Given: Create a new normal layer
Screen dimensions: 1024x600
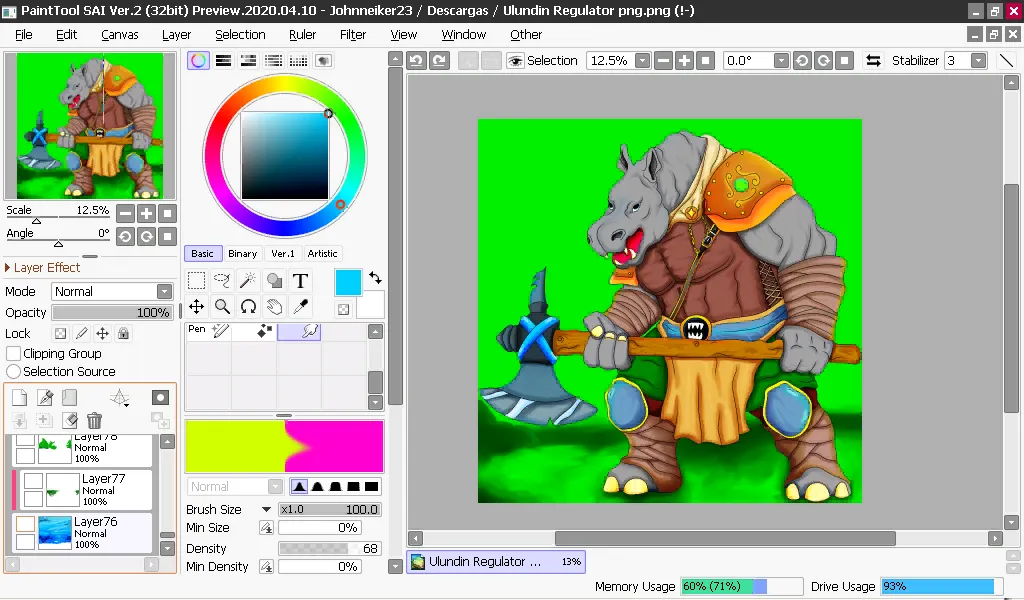Looking at the screenshot, I should coord(20,397).
